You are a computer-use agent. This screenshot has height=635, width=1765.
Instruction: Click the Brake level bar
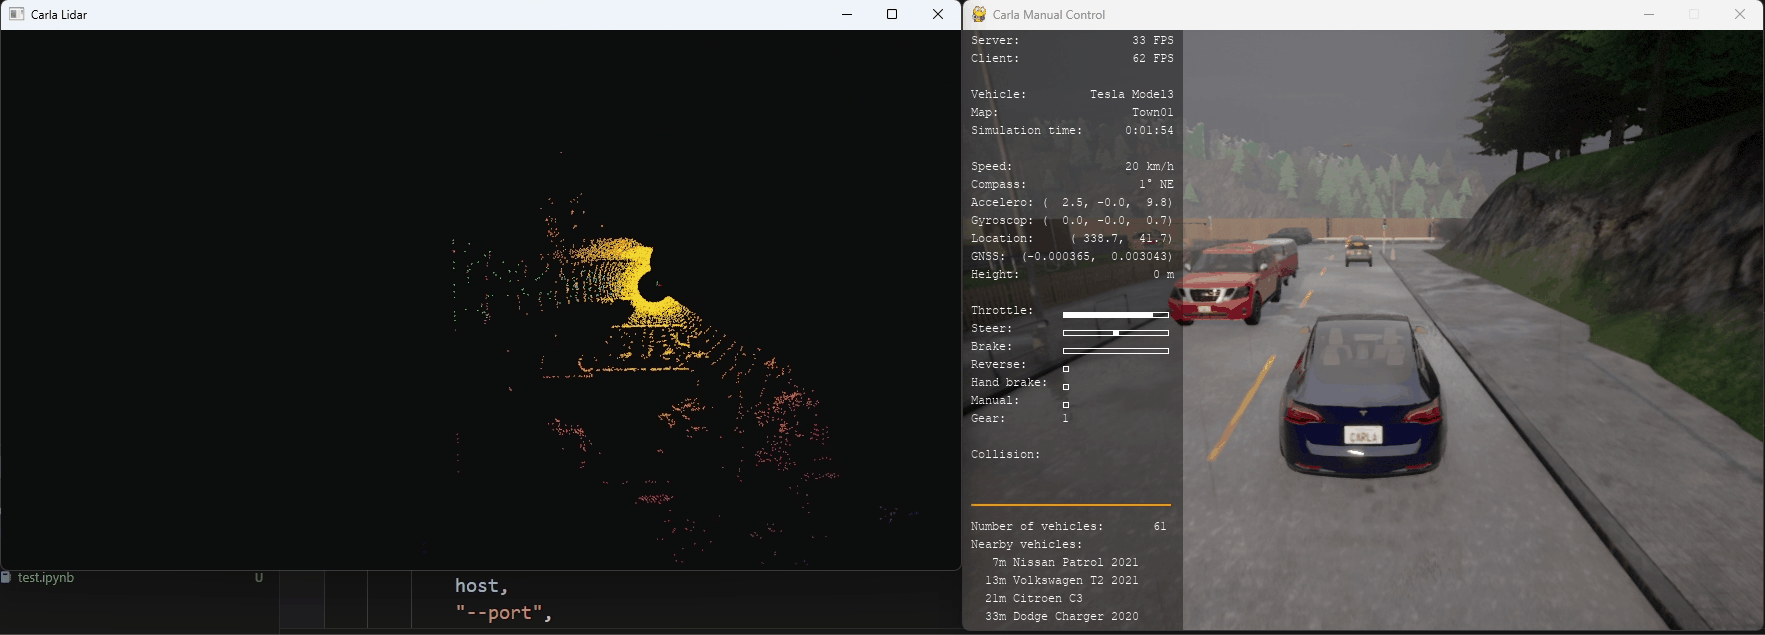pos(1115,351)
